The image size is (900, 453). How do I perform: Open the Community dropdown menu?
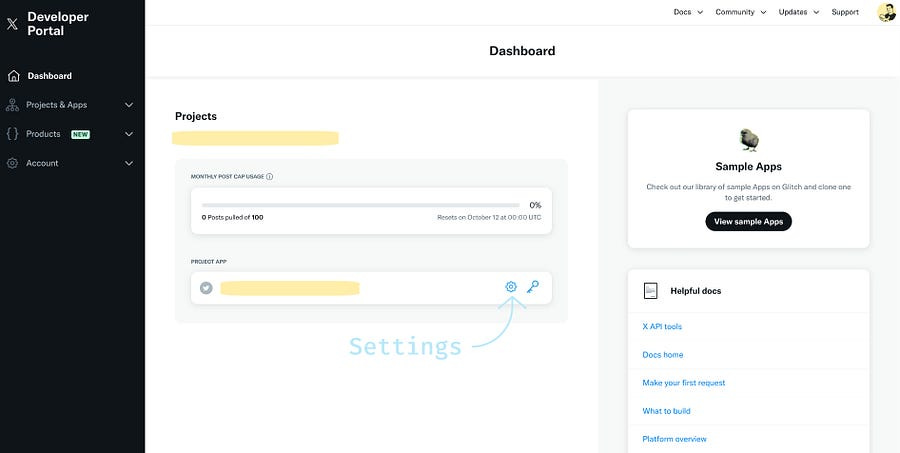coord(740,12)
